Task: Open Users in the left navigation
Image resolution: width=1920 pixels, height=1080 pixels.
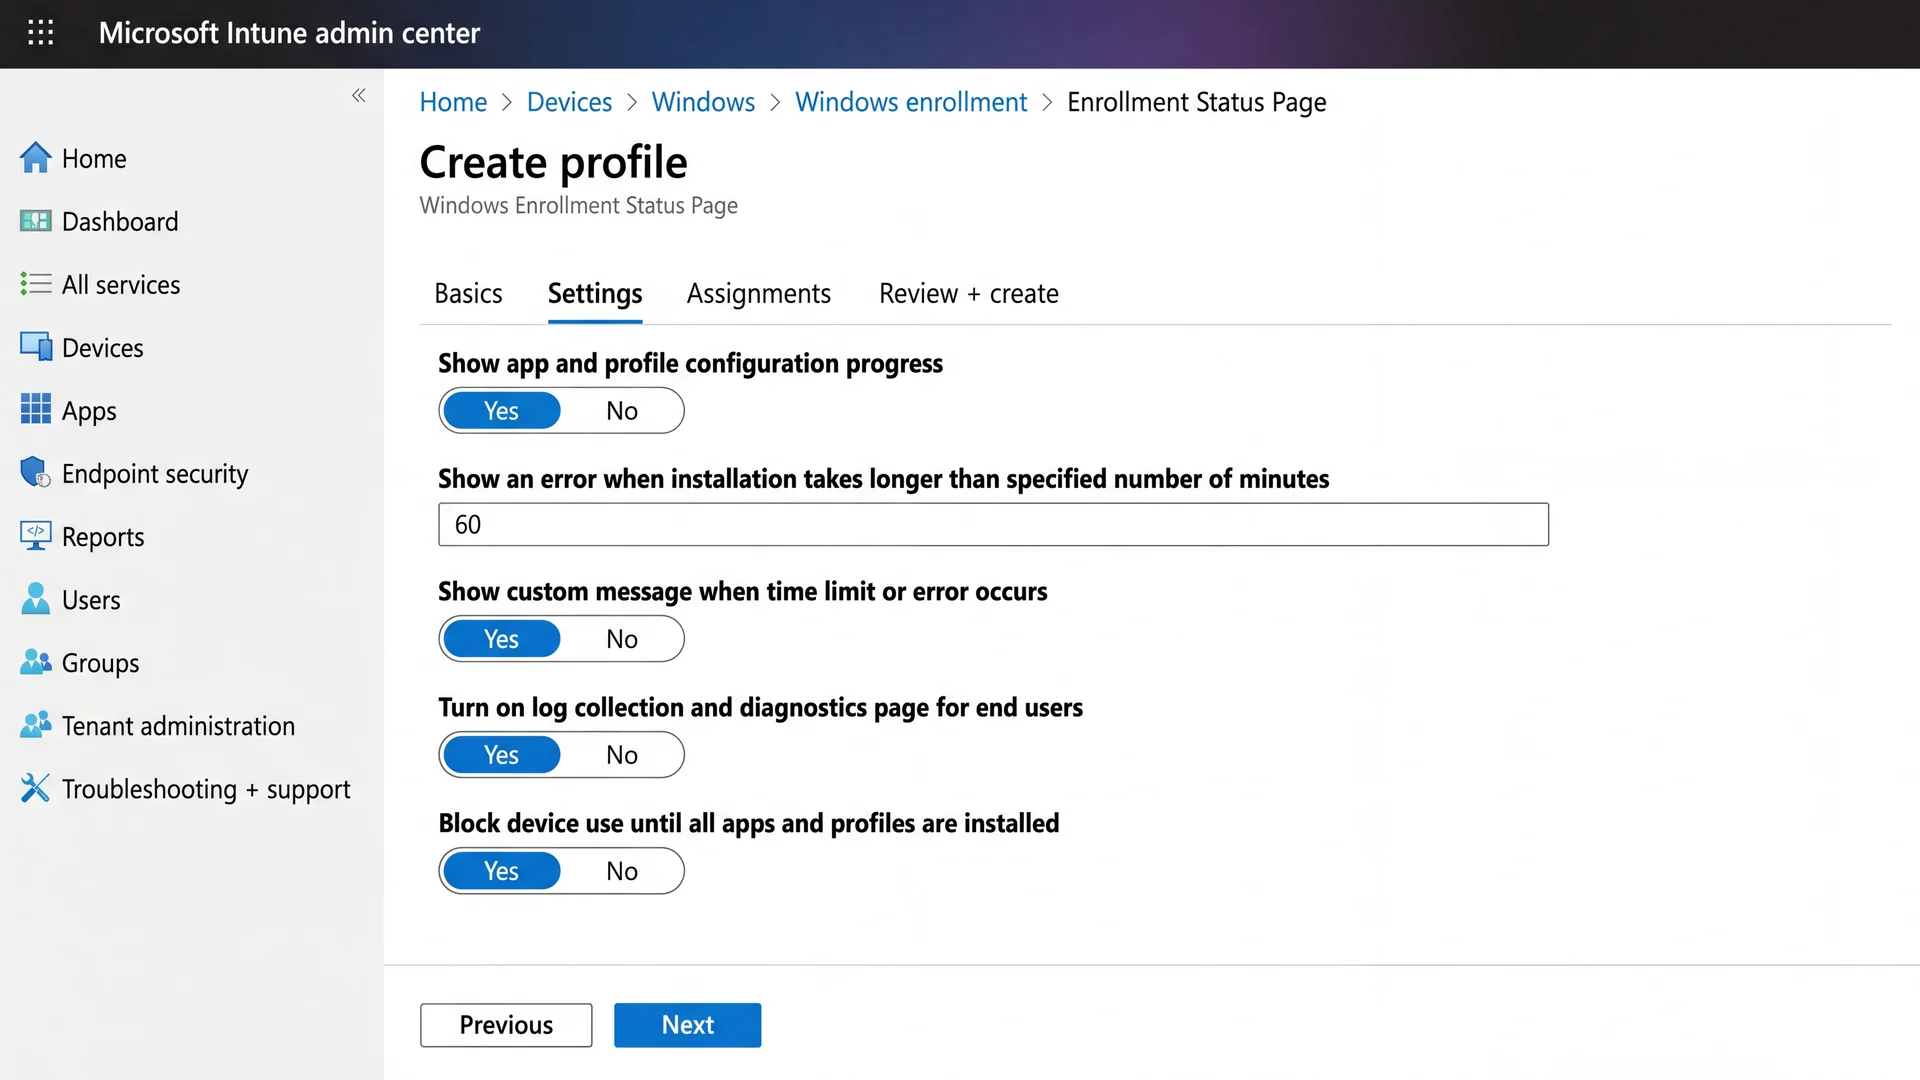Action: click(91, 599)
